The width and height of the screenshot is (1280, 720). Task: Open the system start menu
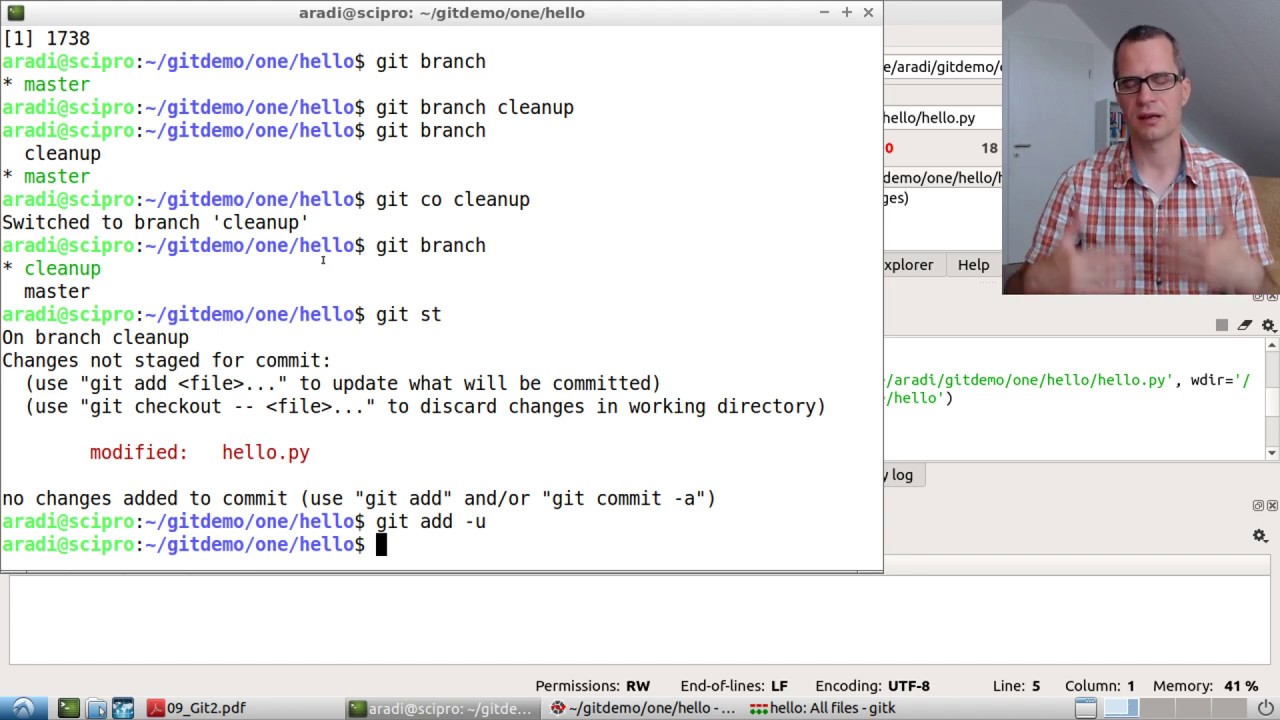tap(22, 708)
